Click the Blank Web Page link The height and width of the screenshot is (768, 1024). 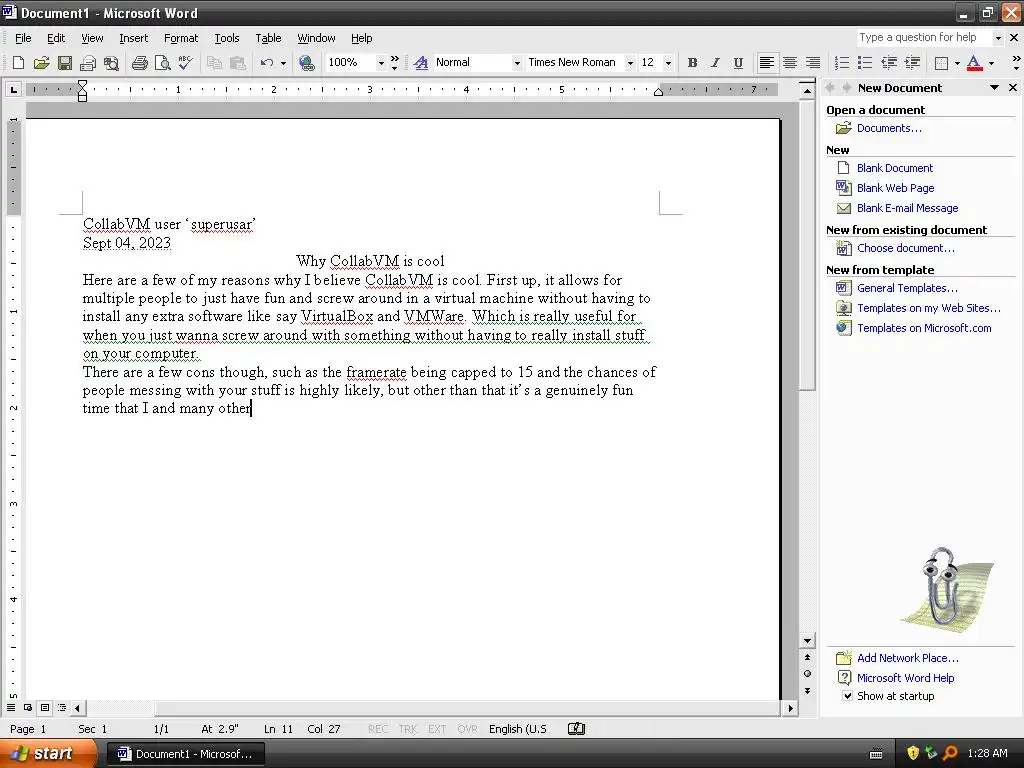tap(895, 188)
